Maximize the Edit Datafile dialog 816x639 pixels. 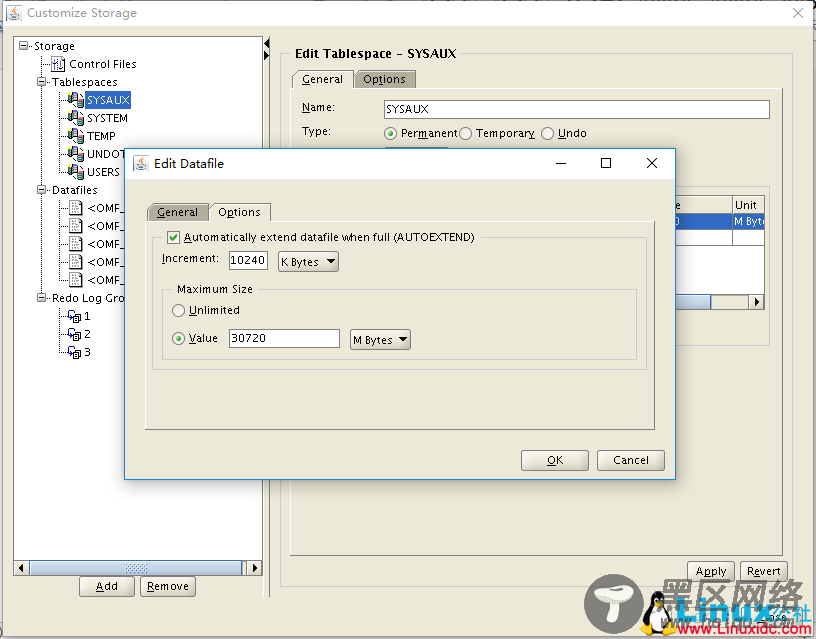coord(606,163)
